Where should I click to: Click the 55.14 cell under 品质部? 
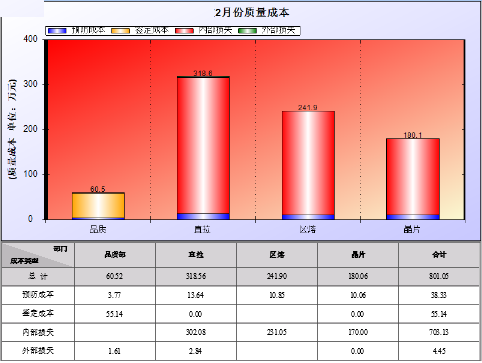(x=115, y=314)
